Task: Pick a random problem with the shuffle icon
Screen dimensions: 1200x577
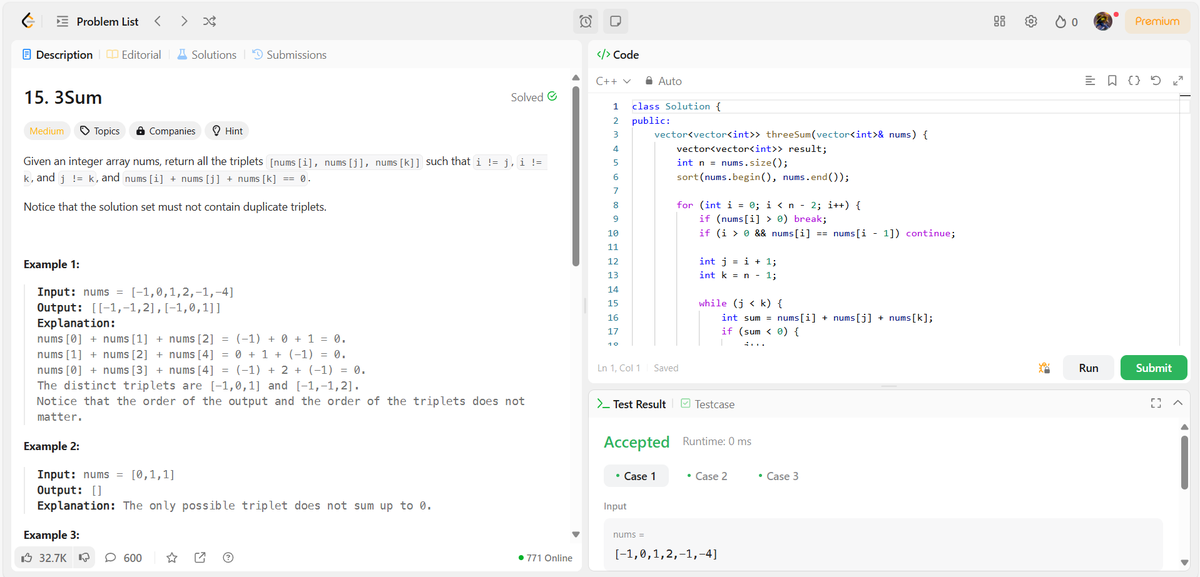Action: [208, 20]
